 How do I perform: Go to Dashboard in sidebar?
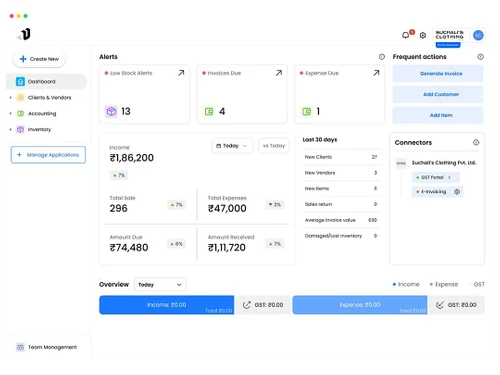tap(46, 81)
